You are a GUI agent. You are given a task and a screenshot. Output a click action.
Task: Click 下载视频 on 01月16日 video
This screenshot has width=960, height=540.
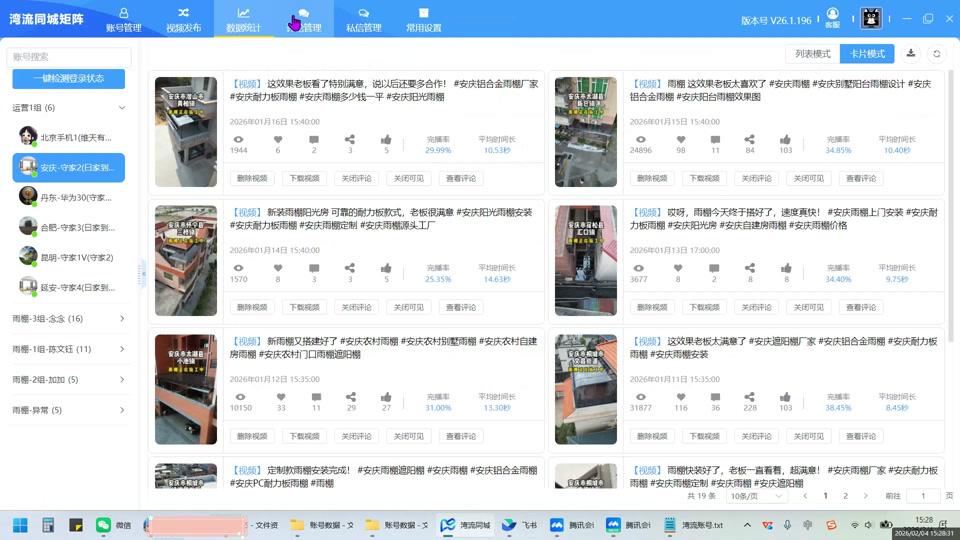(x=304, y=178)
